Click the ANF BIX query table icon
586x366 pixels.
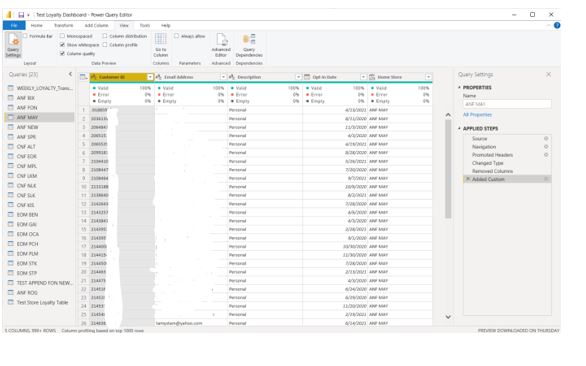pos(11,98)
